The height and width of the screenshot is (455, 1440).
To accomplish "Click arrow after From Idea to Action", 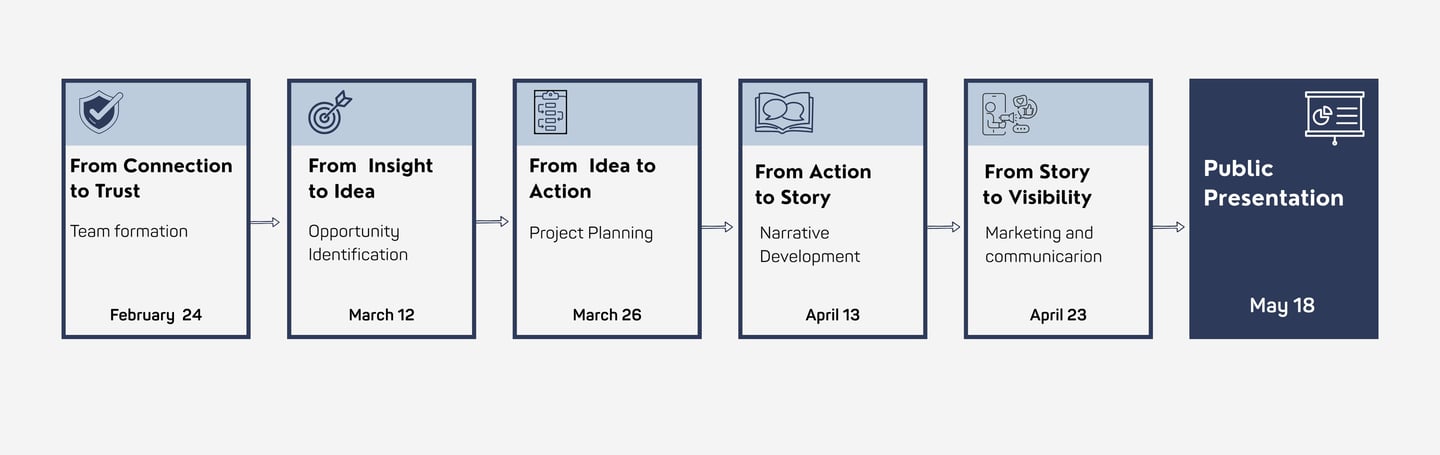I will coord(716,227).
